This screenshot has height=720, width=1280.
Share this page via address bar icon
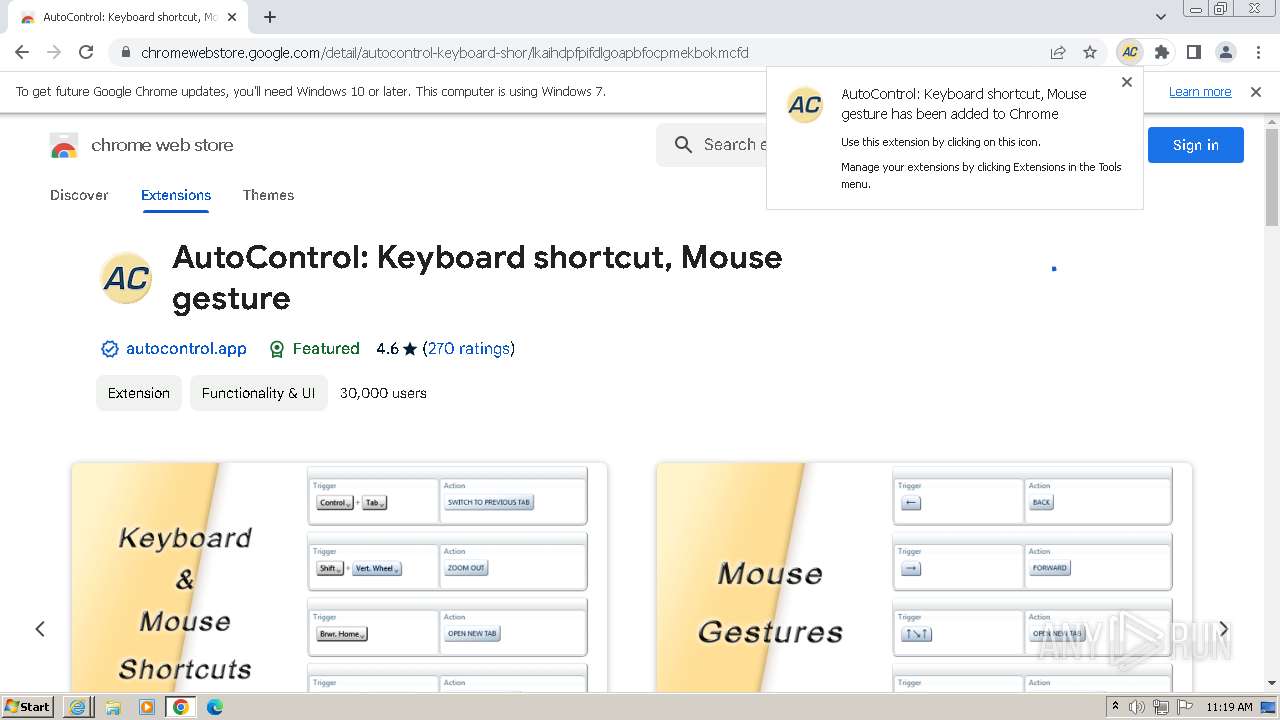tap(1058, 52)
